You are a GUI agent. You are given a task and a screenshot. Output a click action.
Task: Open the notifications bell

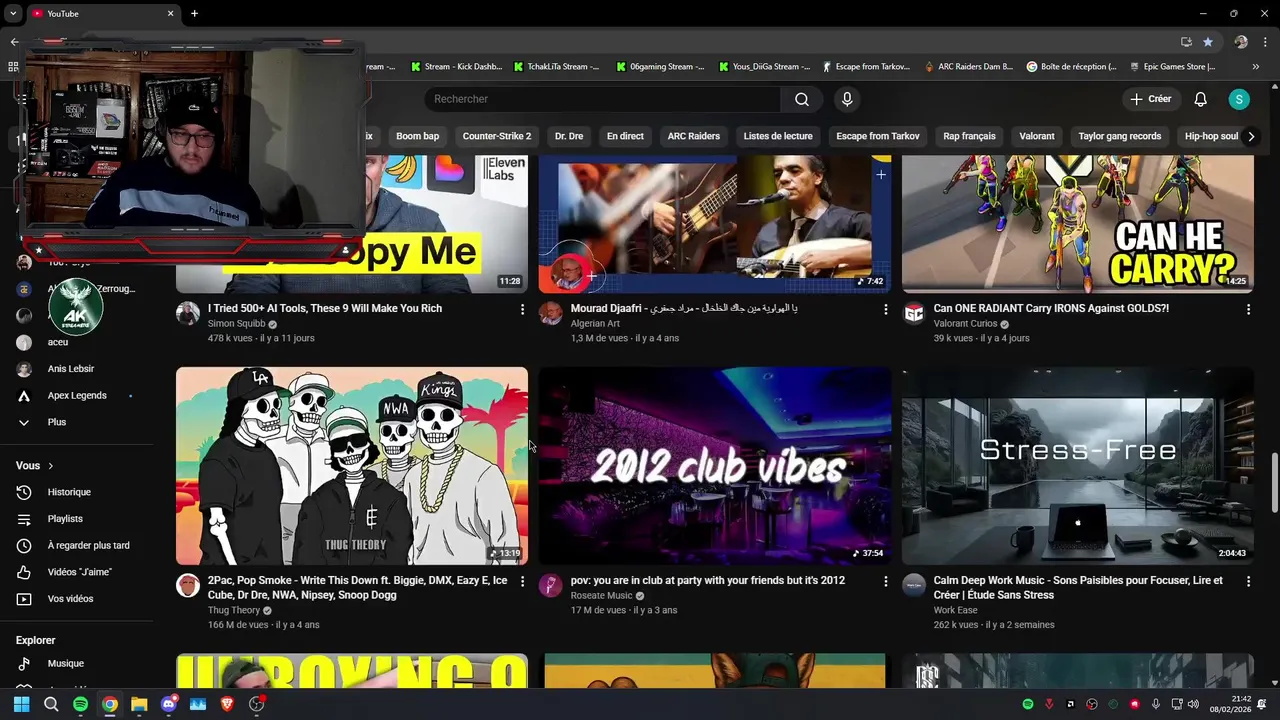coord(1201,99)
